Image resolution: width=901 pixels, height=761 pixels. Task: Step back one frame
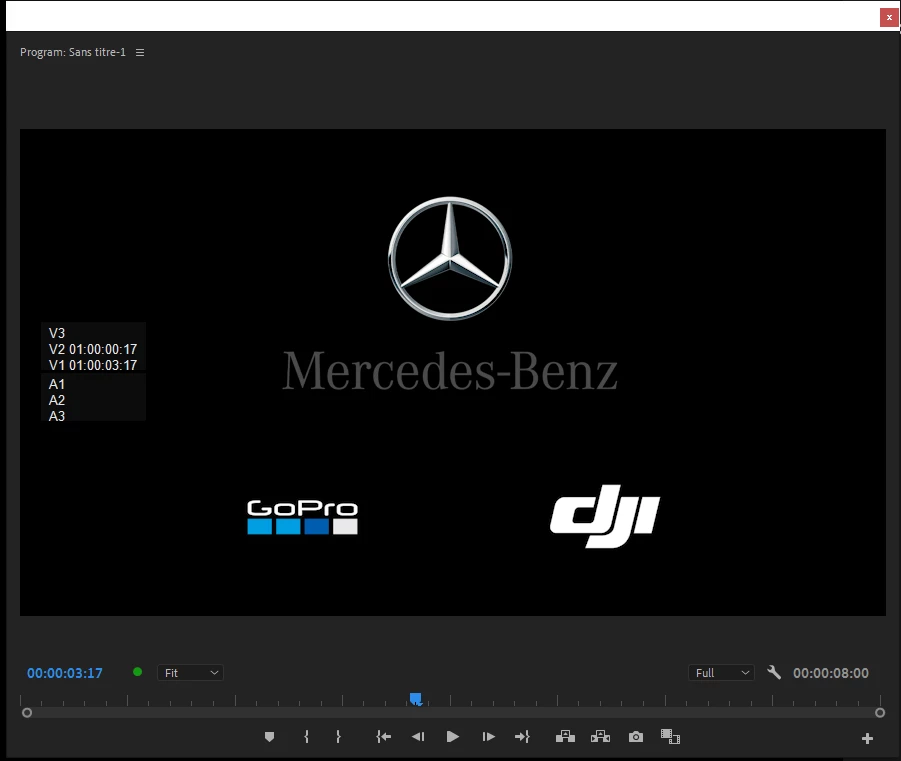click(418, 737)
